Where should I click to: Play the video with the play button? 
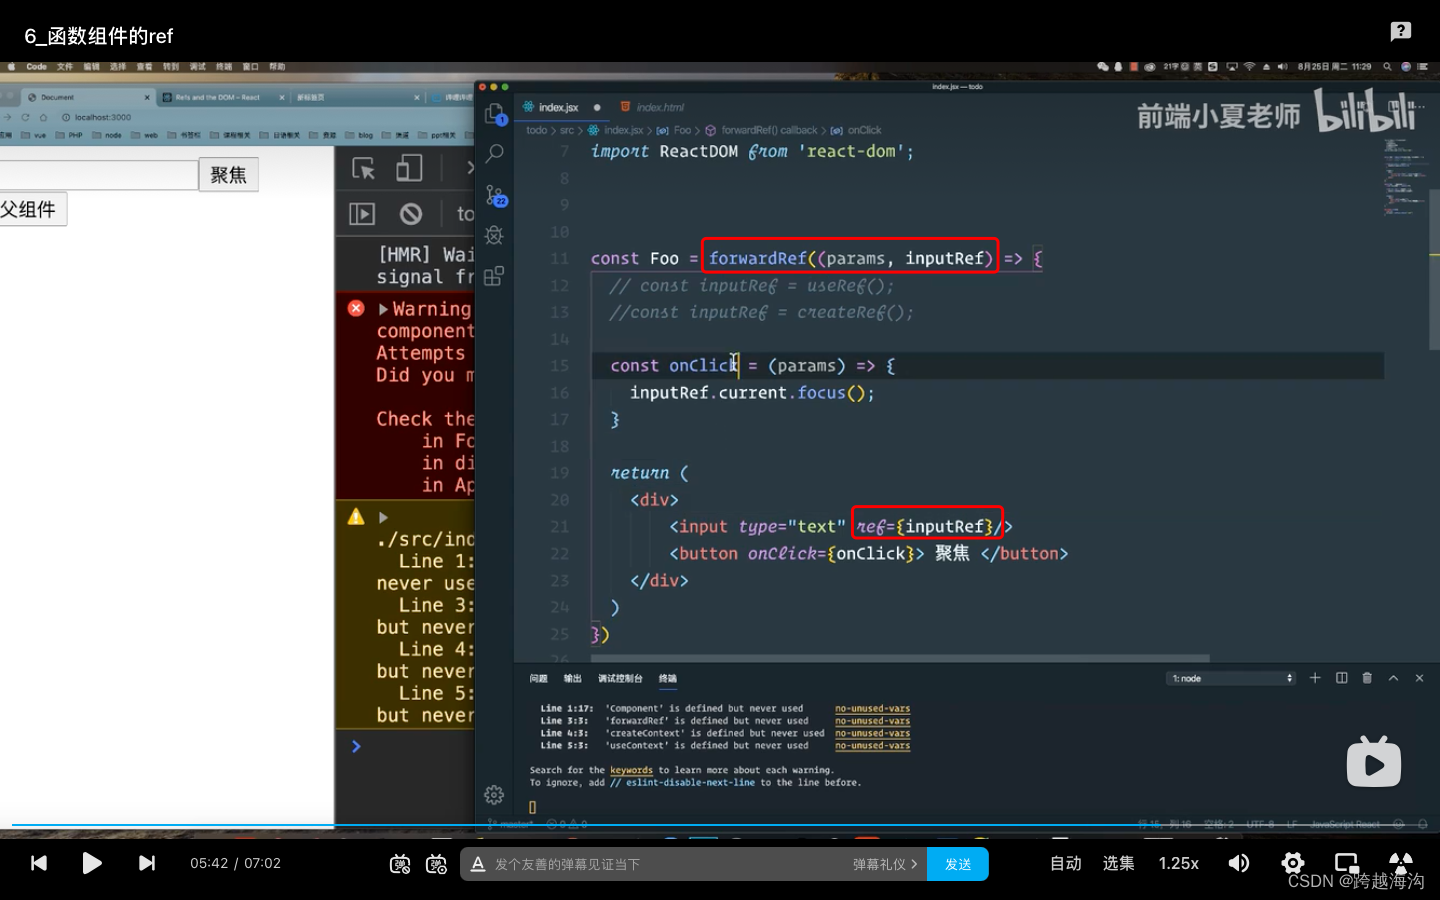[92, 863]
